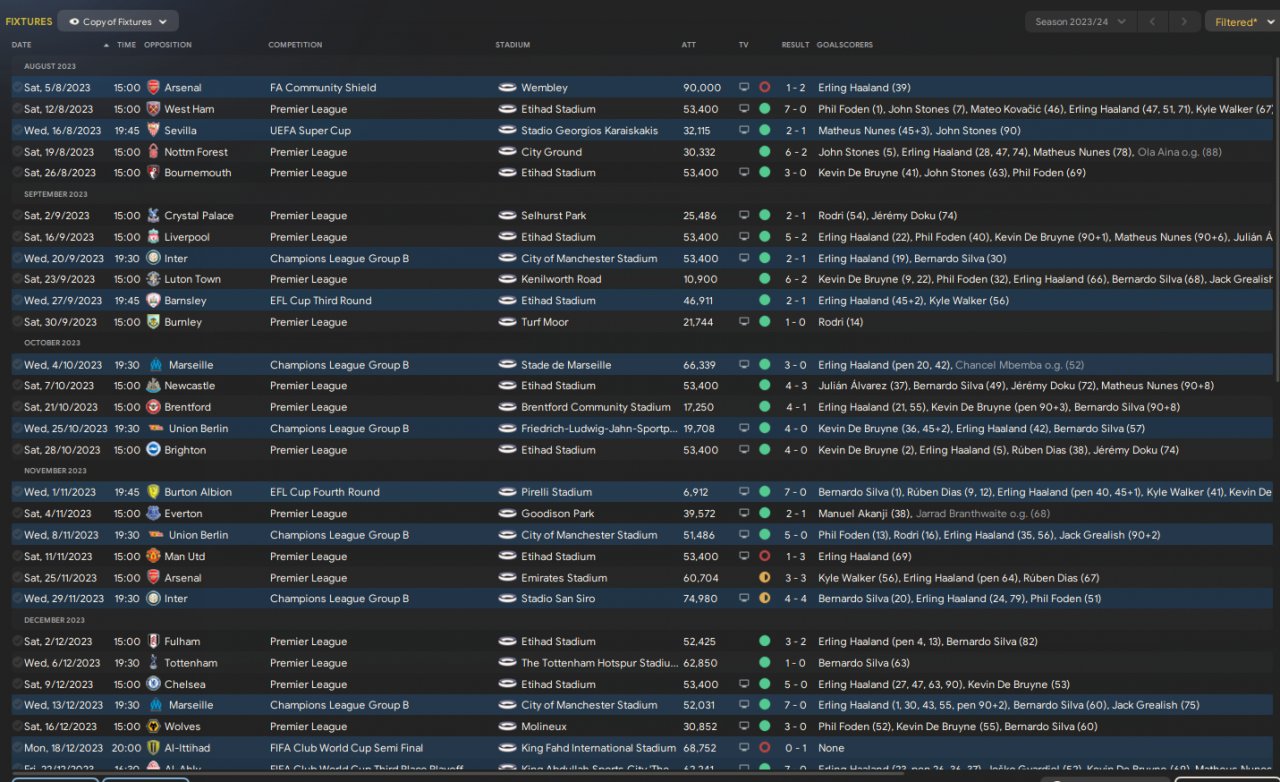Click the Burton Albion club badge
Viewport: 1280px width, 782px height.
[153, 492]
